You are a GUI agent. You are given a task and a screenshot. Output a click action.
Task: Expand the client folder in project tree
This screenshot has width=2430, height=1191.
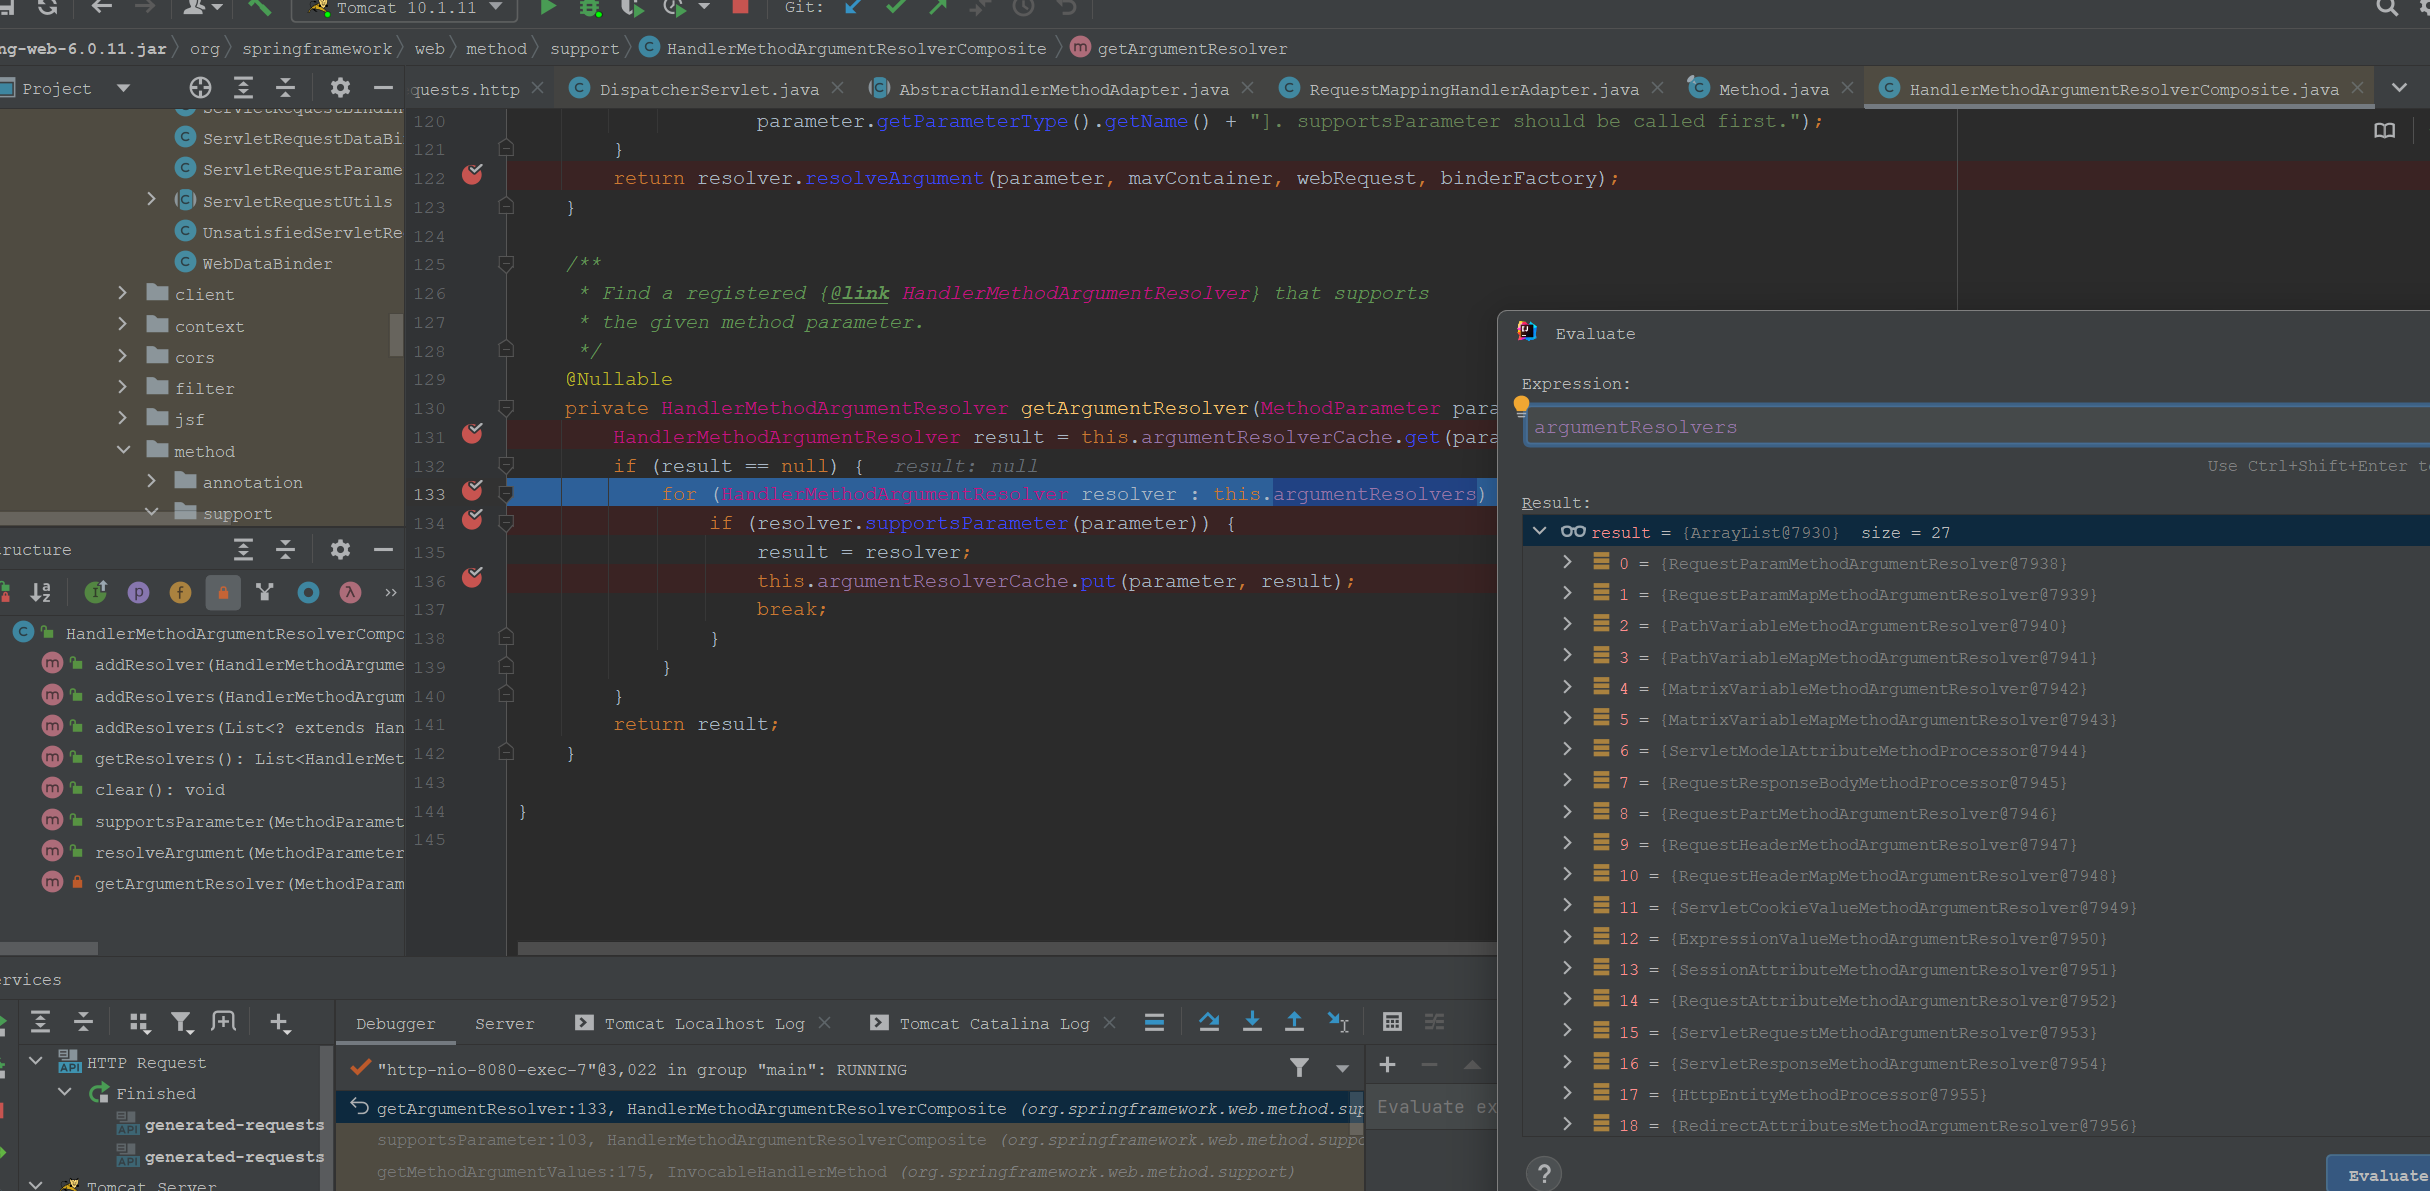(x=122, y=294)
